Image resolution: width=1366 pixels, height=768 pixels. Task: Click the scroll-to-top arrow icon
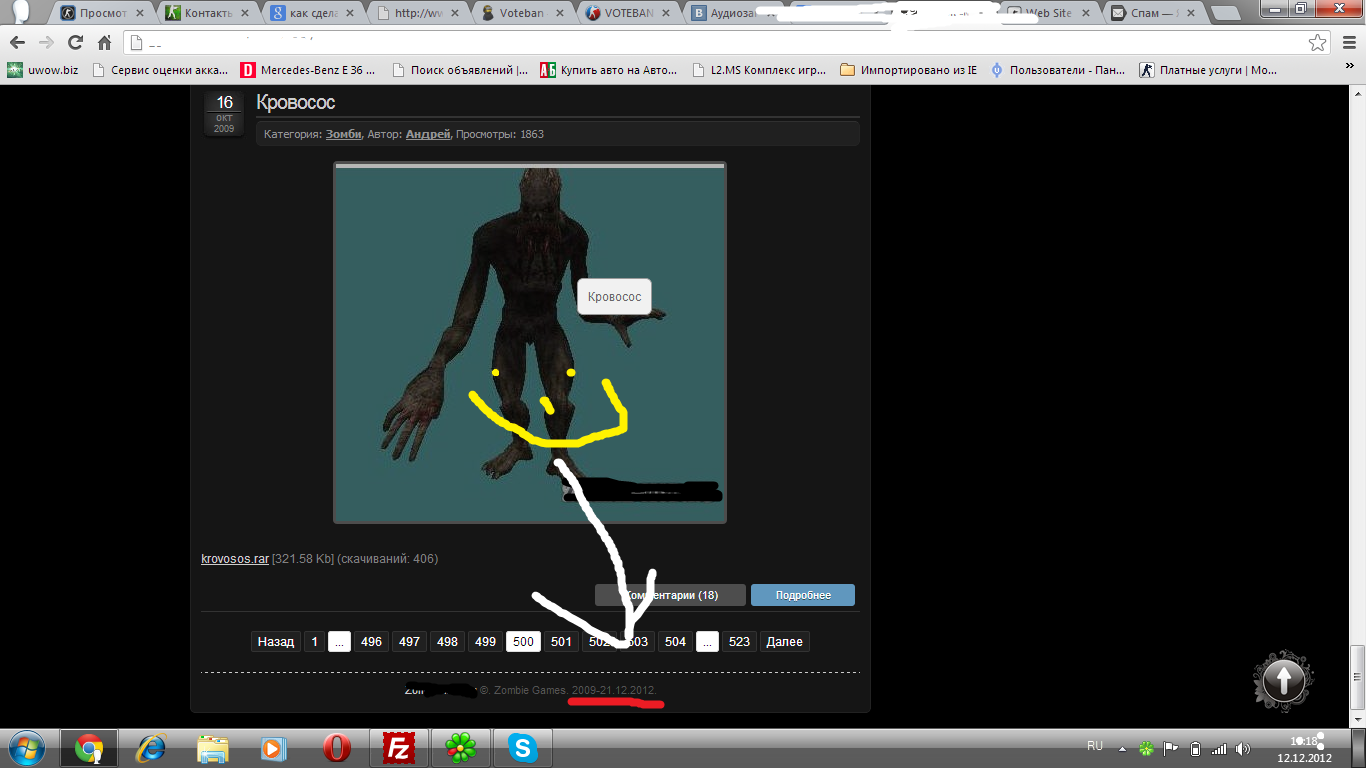click(1283, 681)
